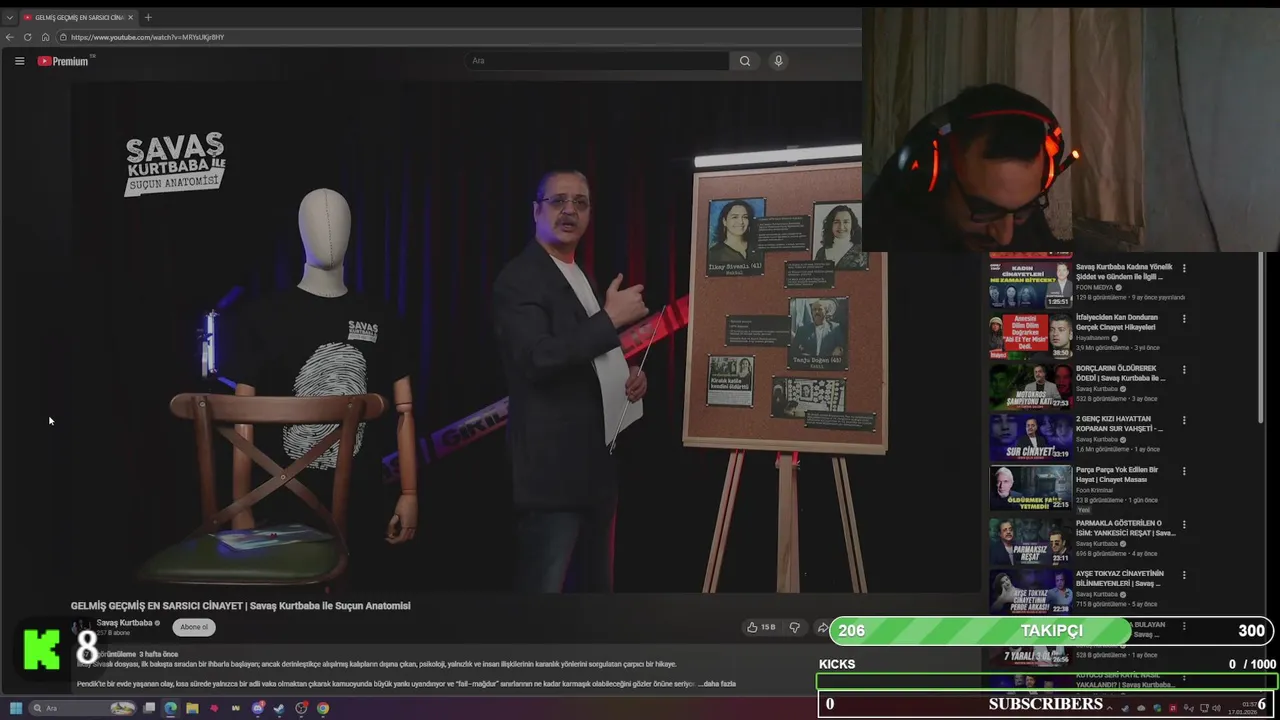Image resolution: width=1280 pixels, height=720 pixels.
Task: Like the video with thumbs-up 15 B
Action: [761, 627]
